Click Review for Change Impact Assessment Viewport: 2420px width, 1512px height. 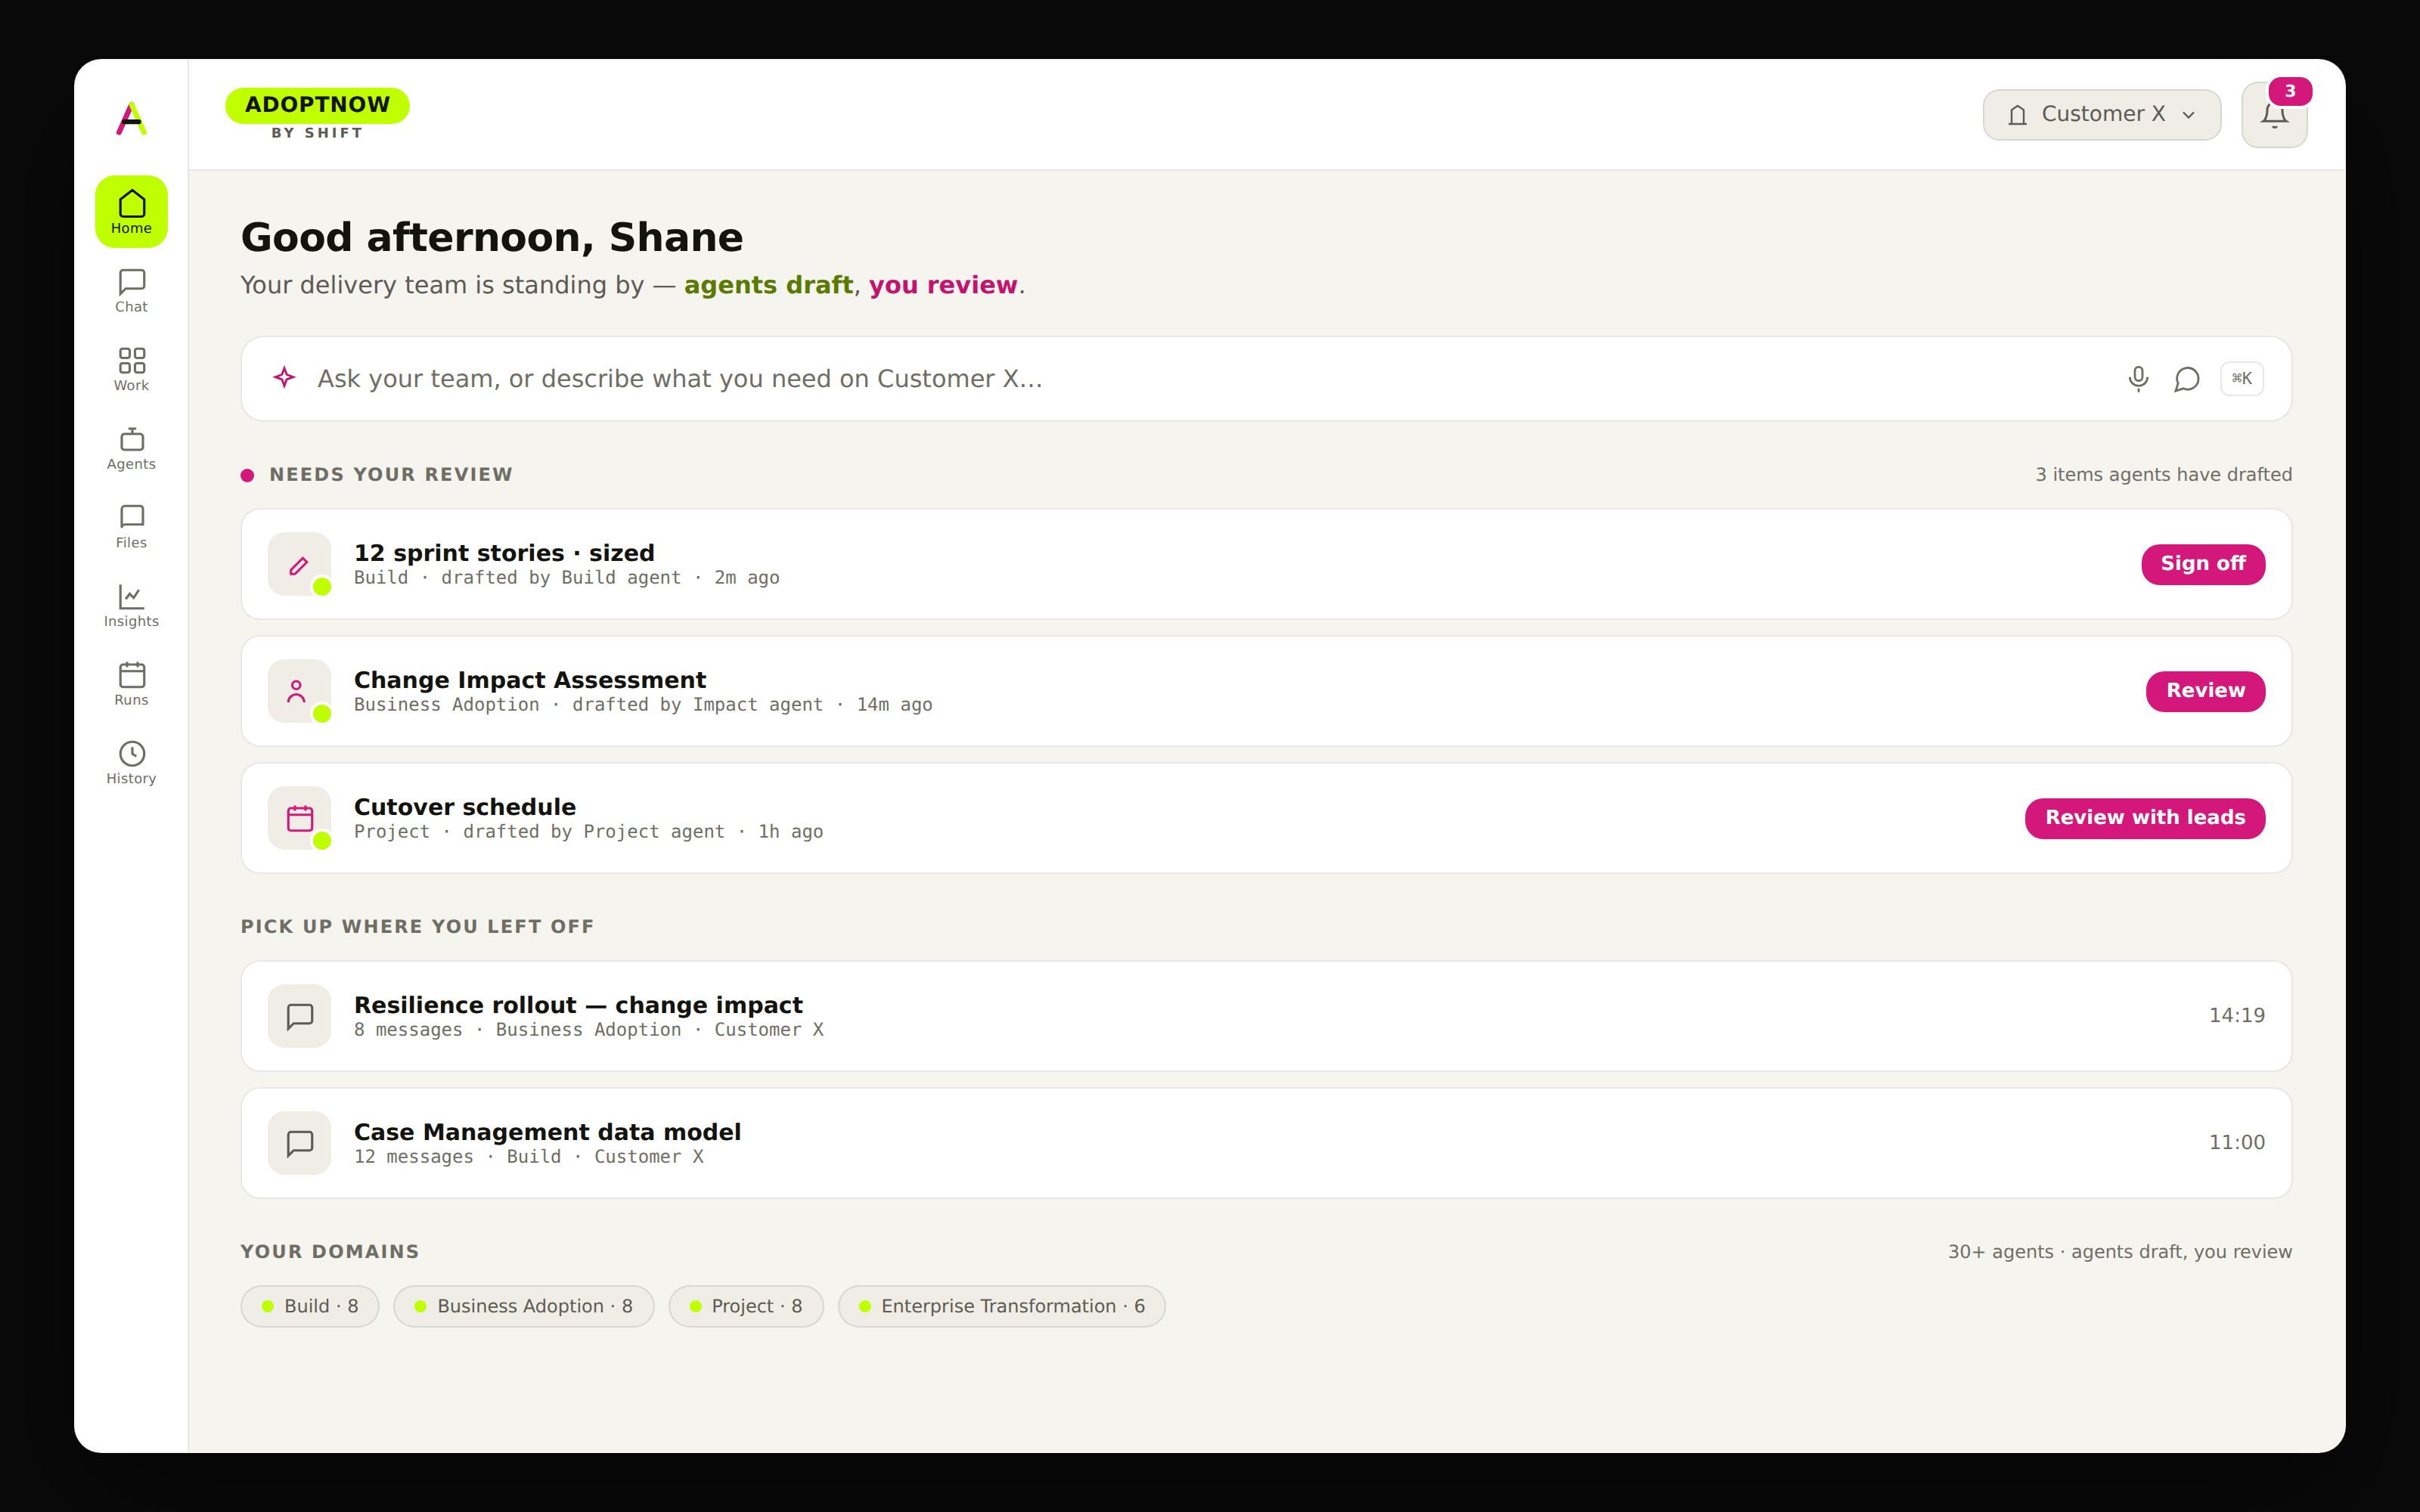click(x=2205, y=691)
